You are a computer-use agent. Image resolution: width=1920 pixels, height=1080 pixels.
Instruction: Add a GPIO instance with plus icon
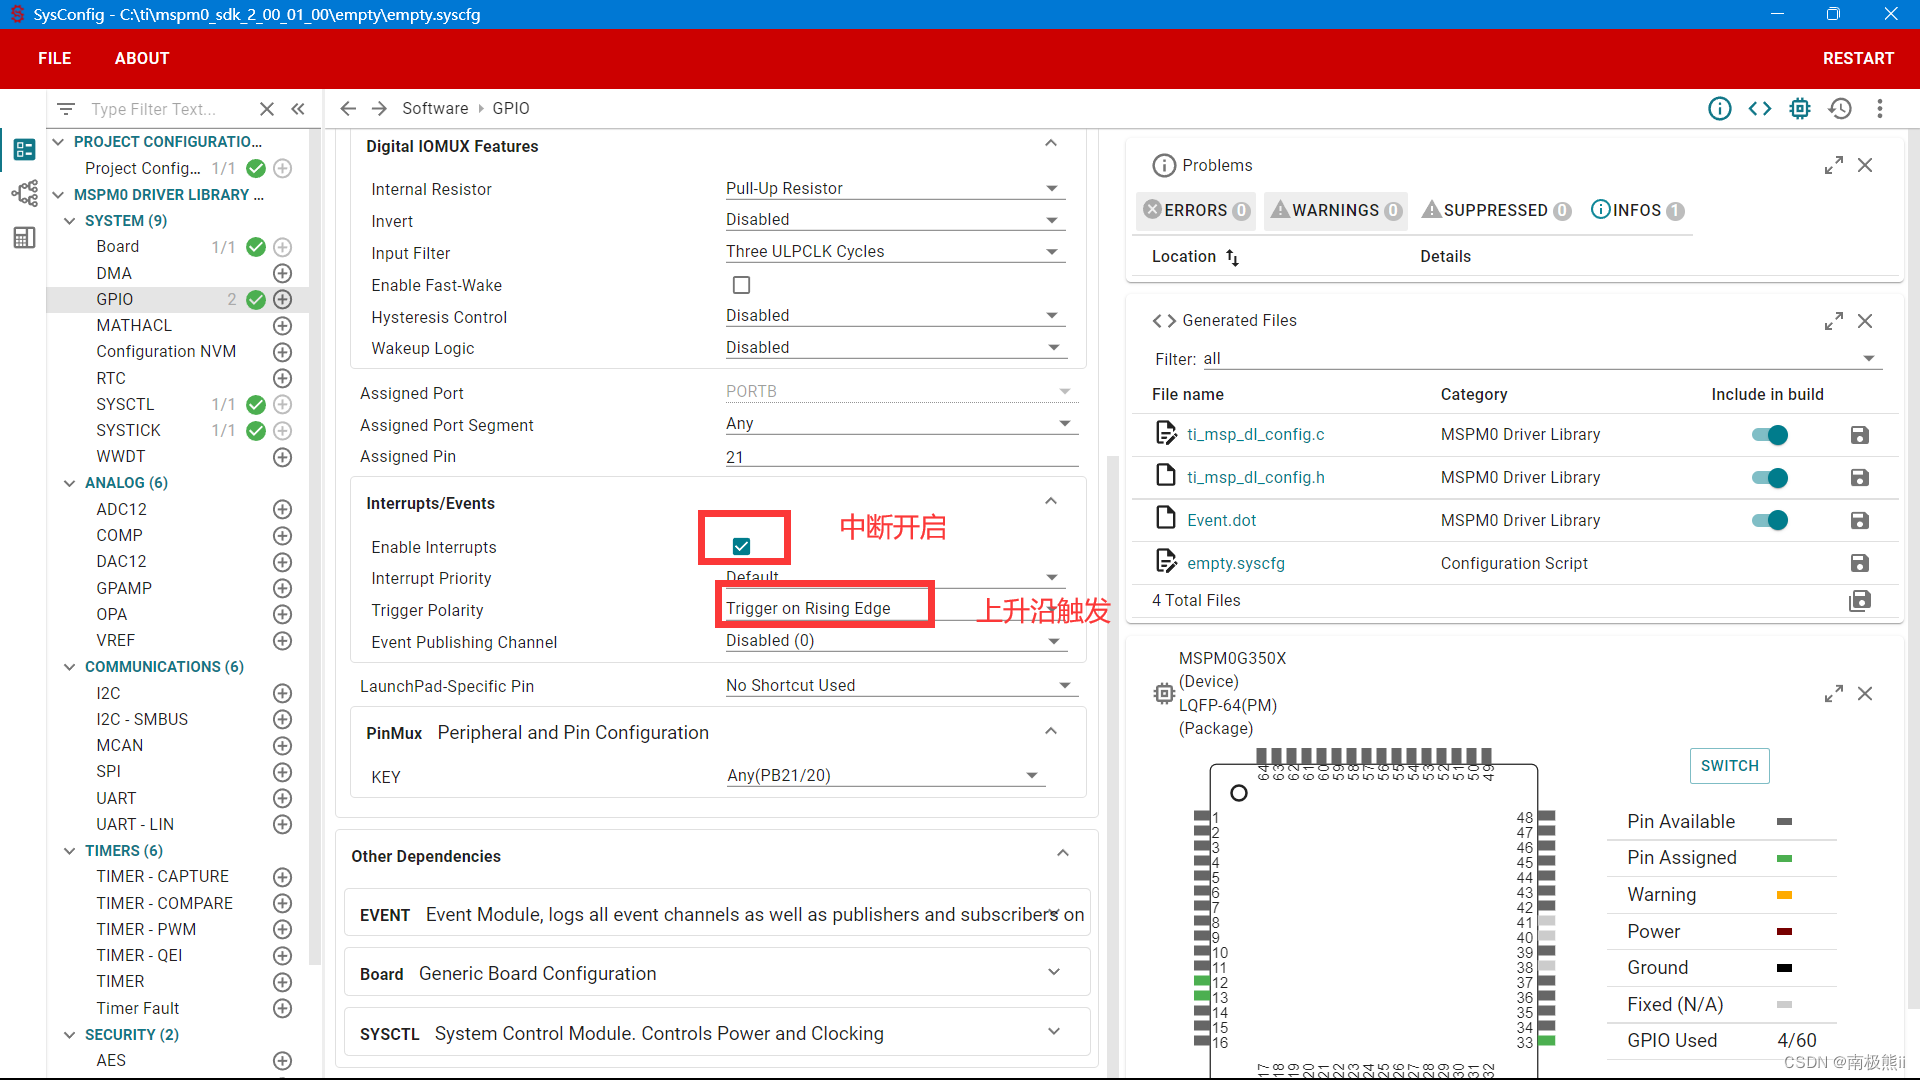click(283, 299)
